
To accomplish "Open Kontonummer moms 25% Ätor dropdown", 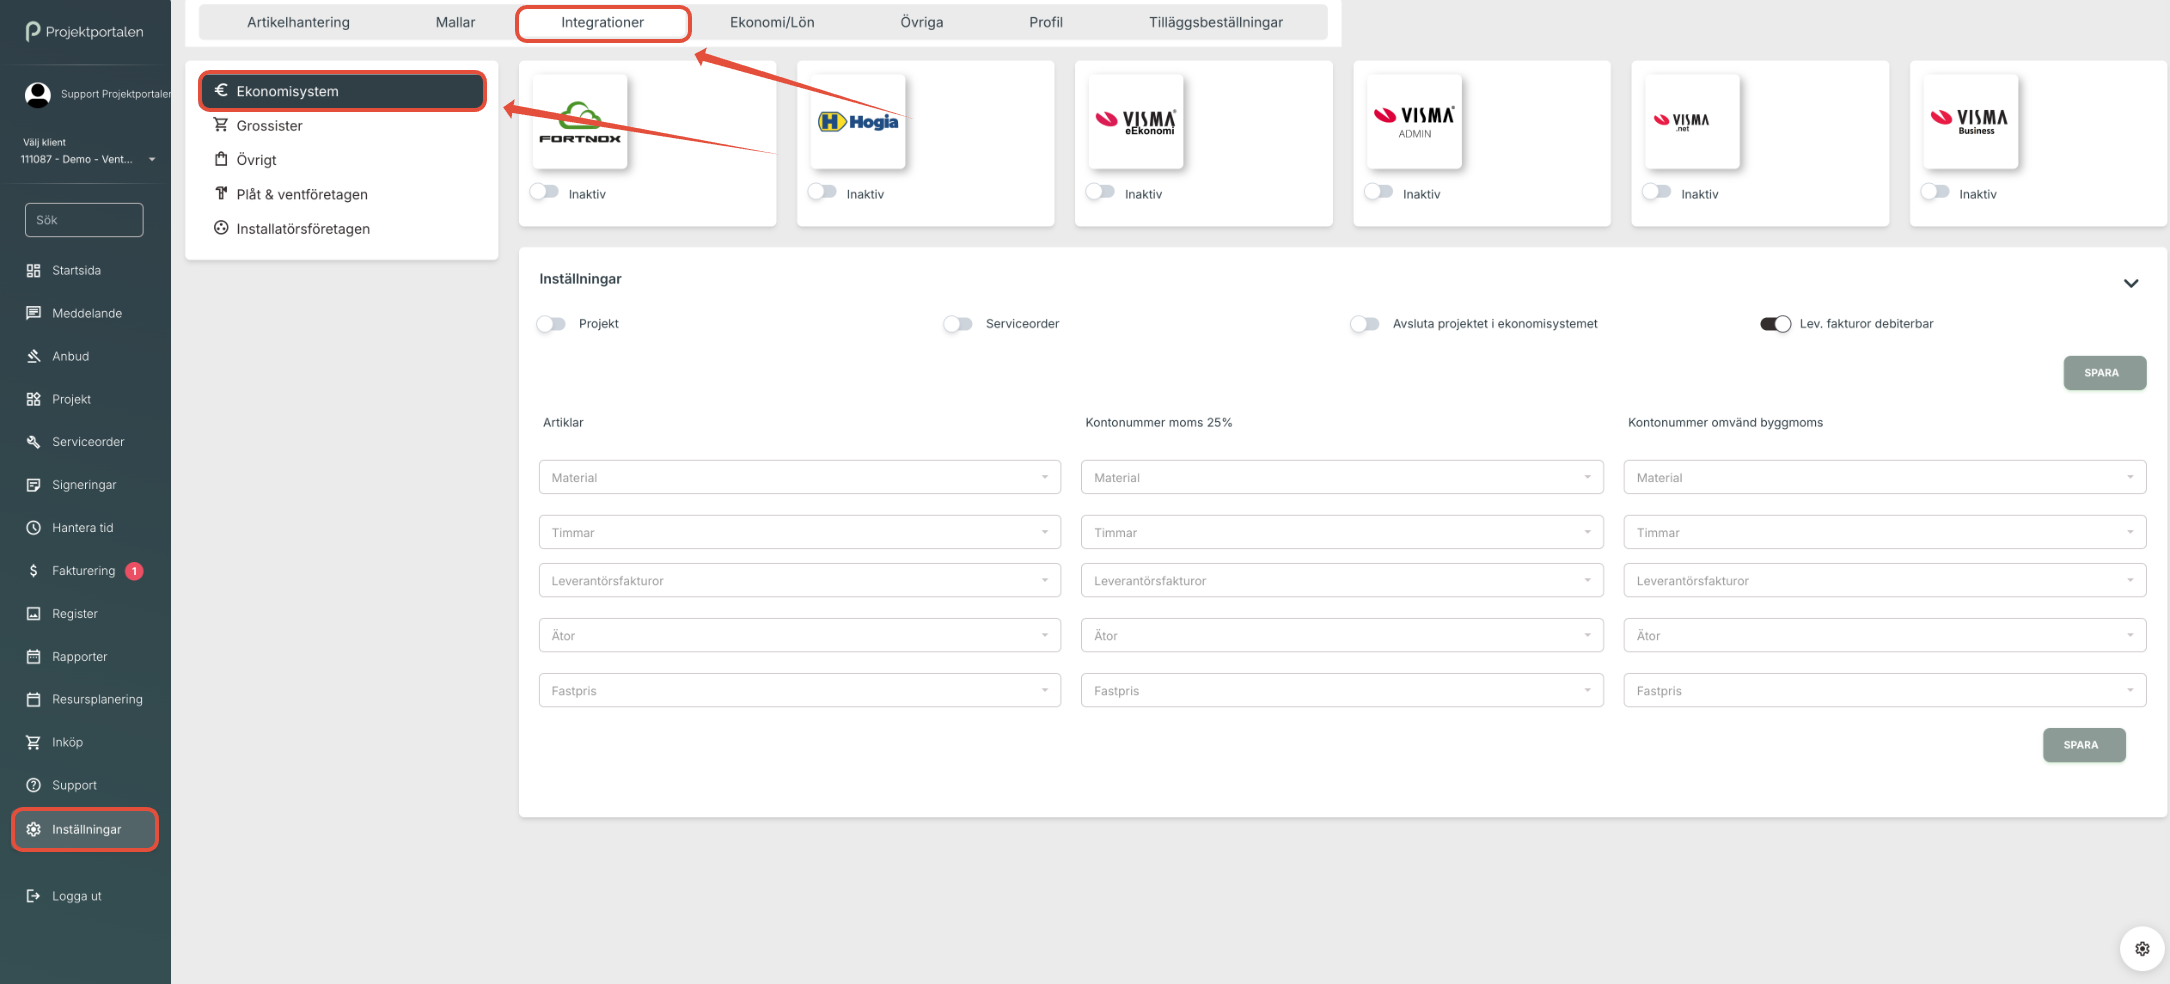I will 1342,635.
